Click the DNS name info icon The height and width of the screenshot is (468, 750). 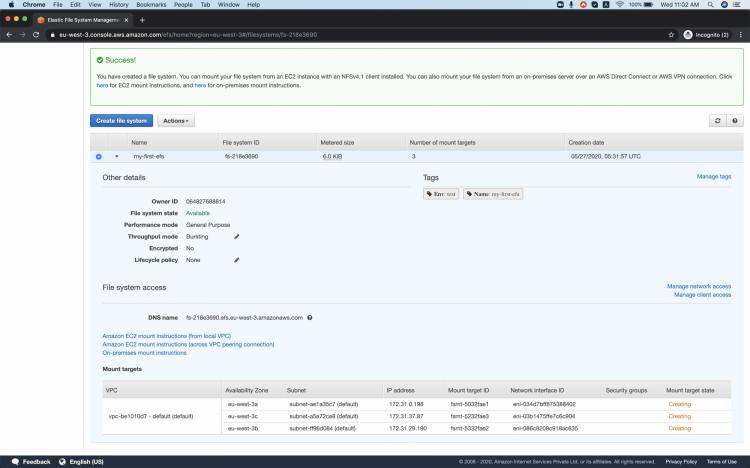click(310, 317)
